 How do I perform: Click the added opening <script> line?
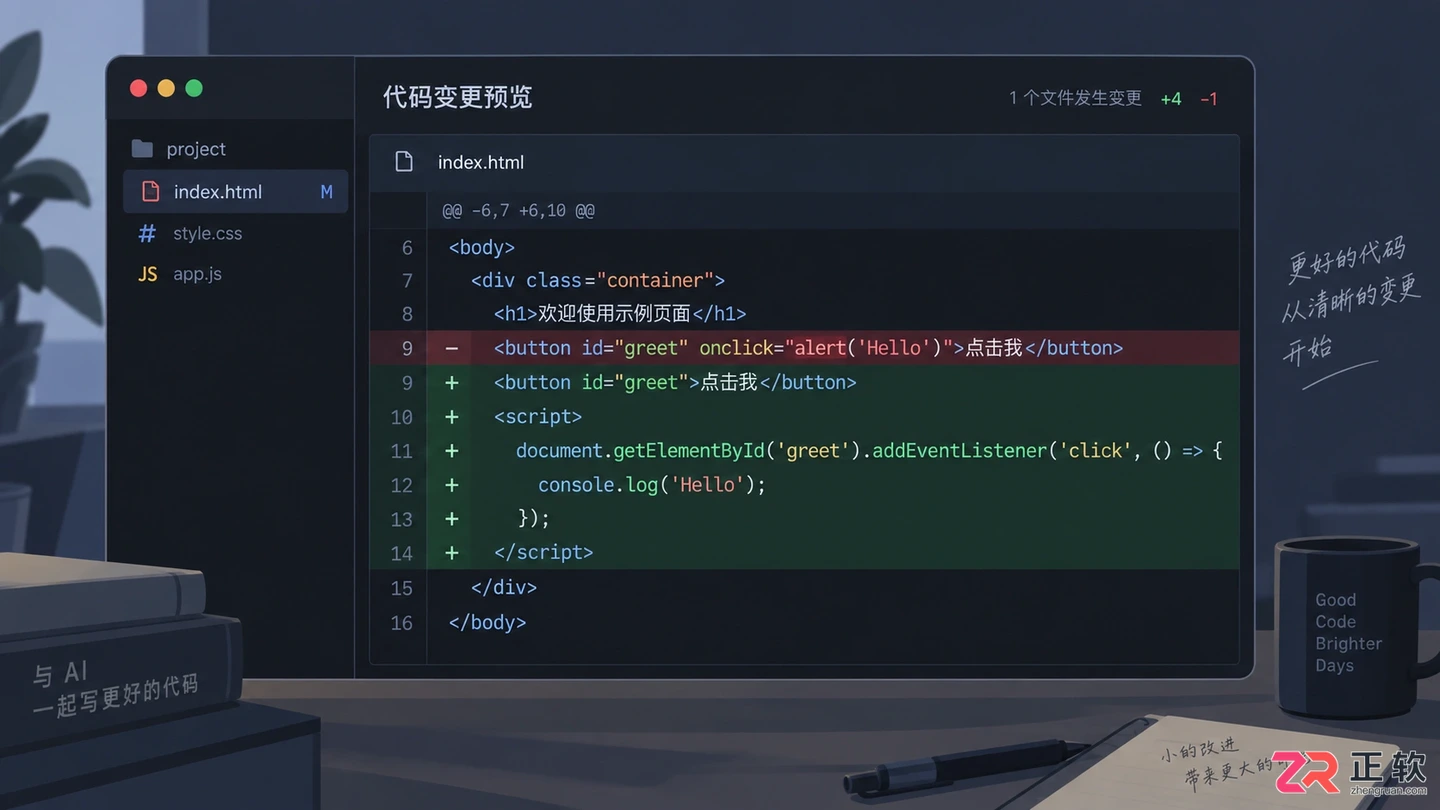click(x=804, y=416)
